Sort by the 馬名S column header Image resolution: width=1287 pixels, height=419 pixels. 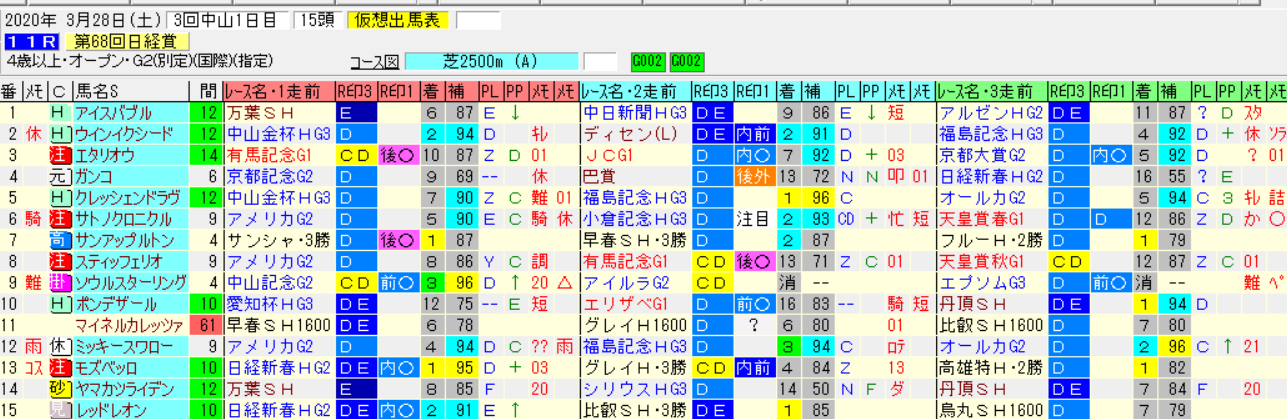pyautogui.click(x=130, y=91)
